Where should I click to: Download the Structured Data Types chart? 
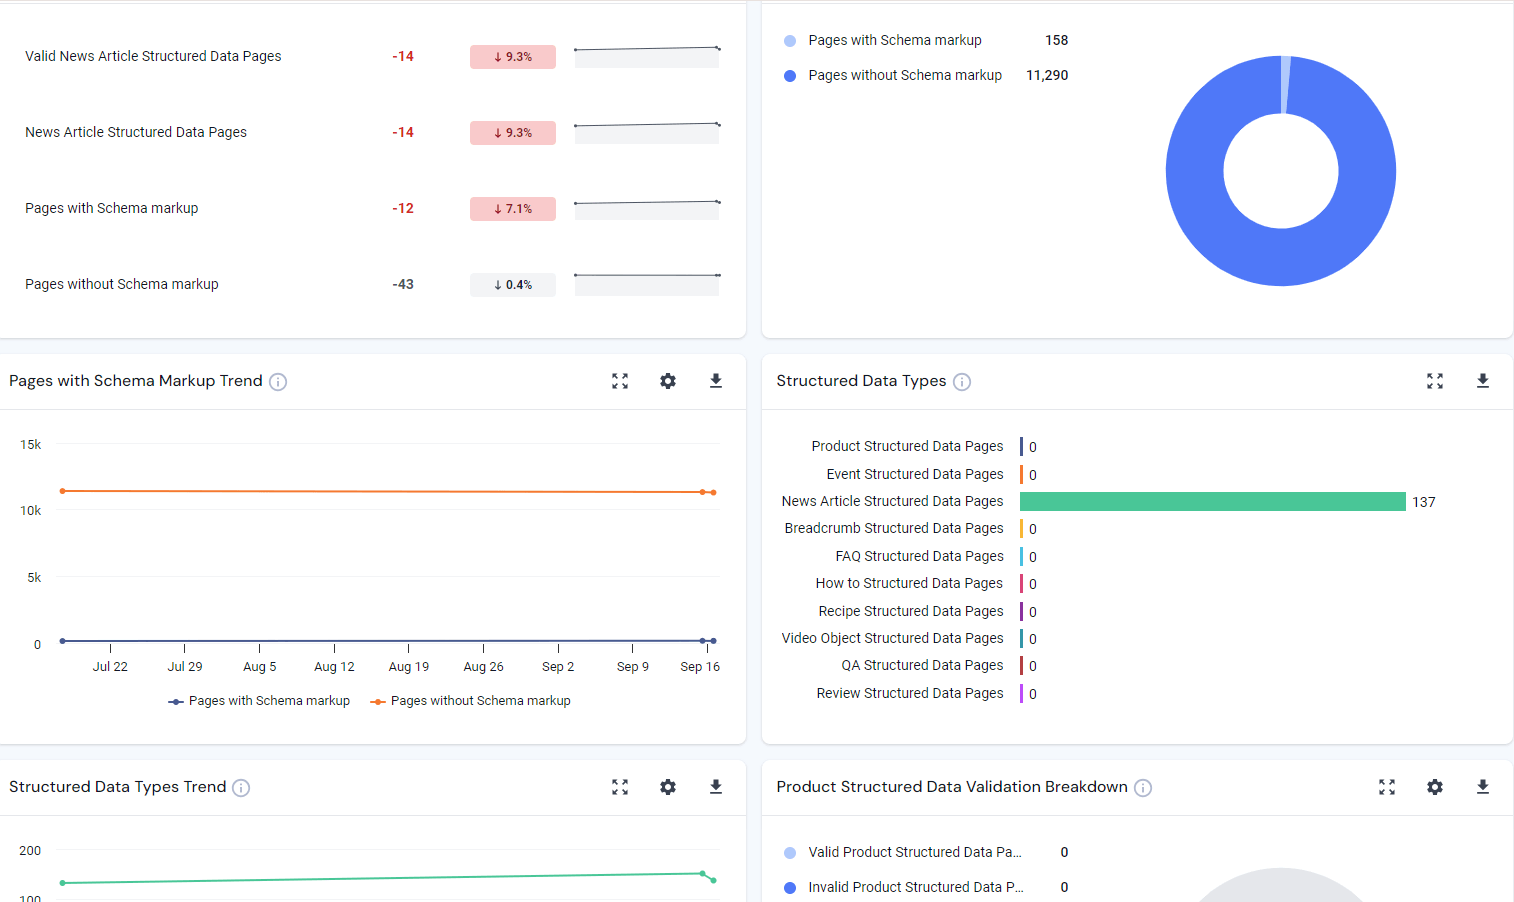(1483, 381)
